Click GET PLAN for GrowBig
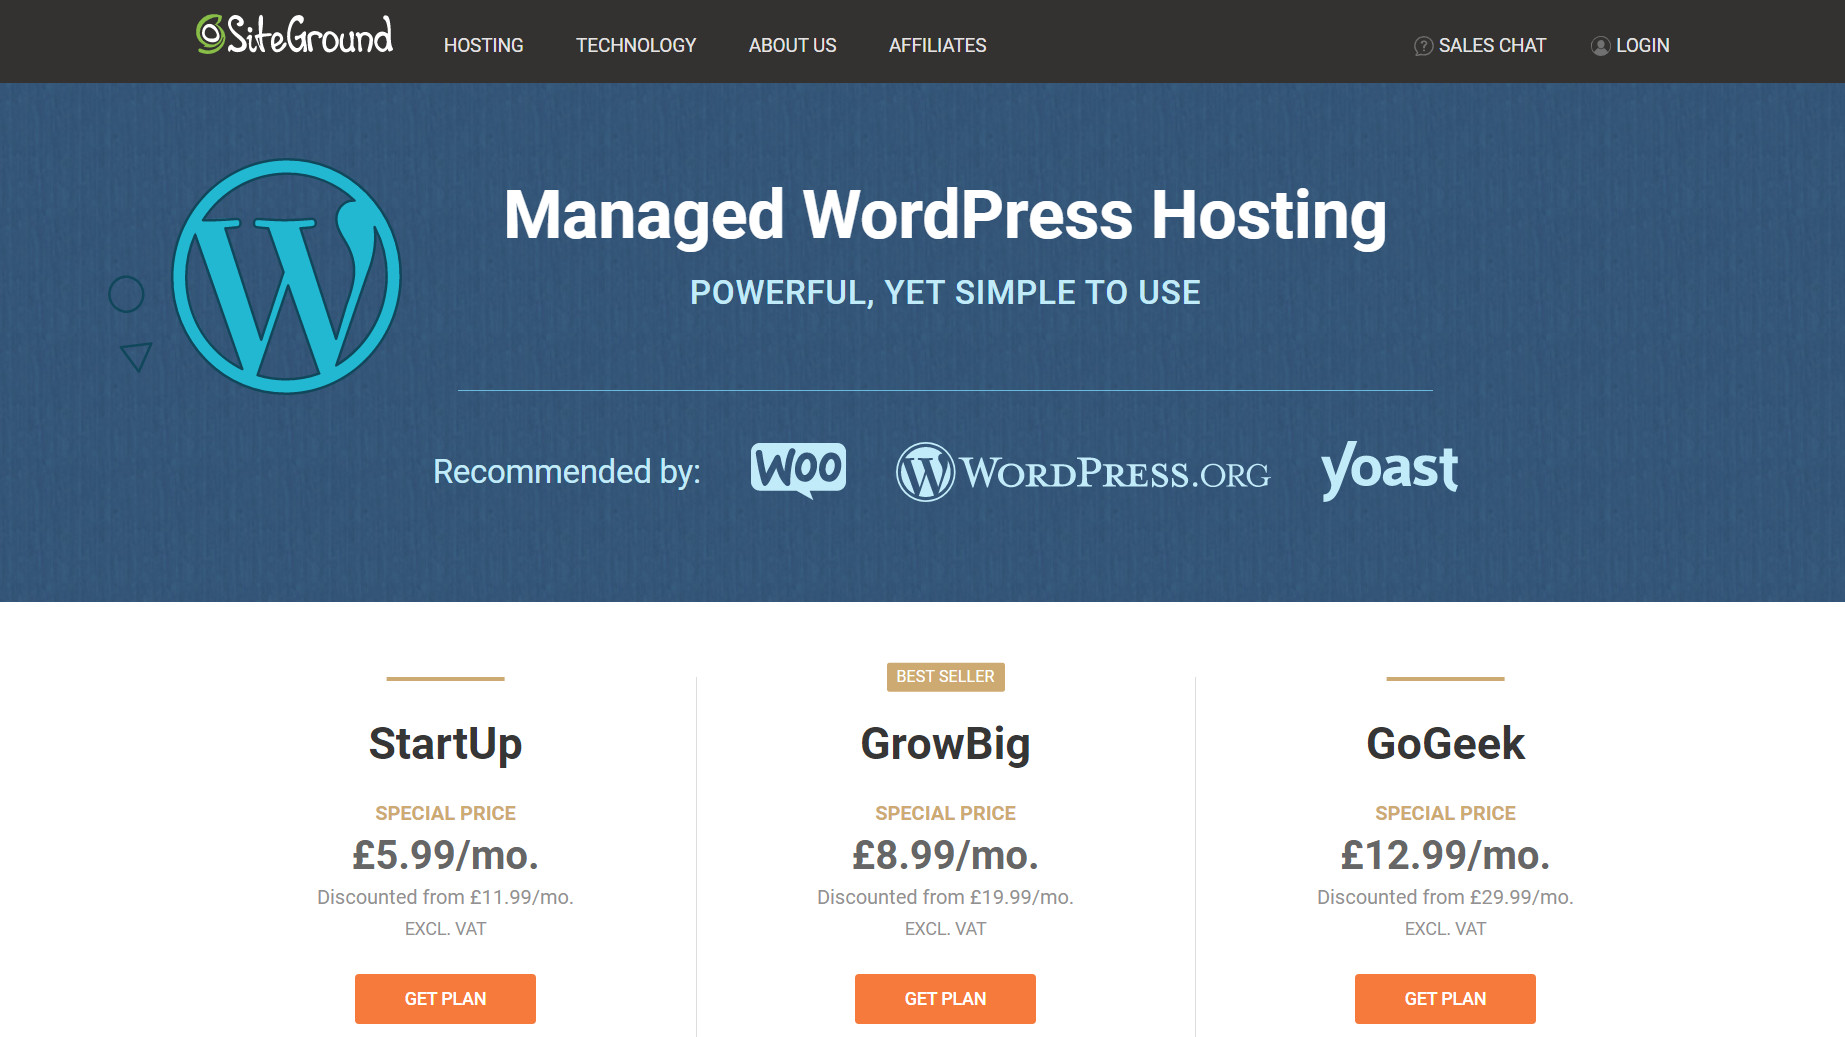The image size is (1845, 1037). pos(945,999)
